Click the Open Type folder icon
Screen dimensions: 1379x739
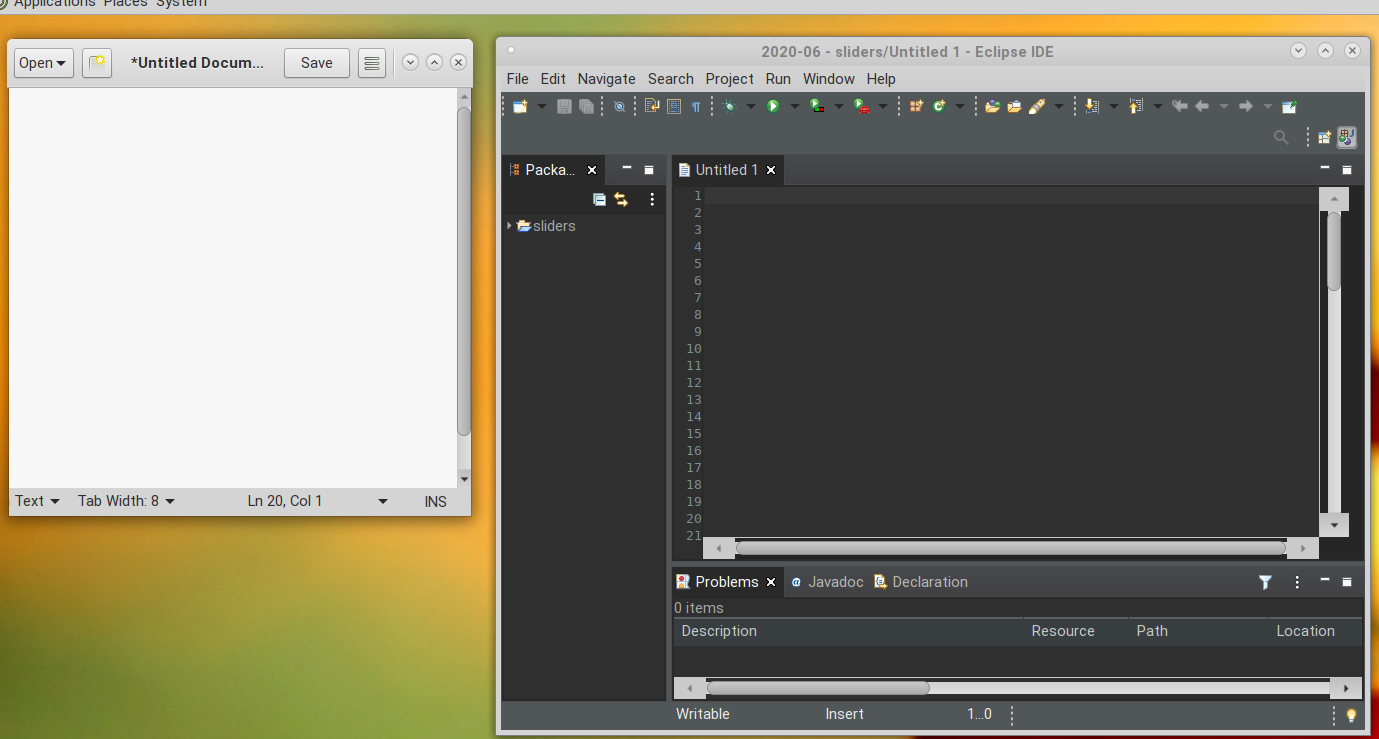992,106
